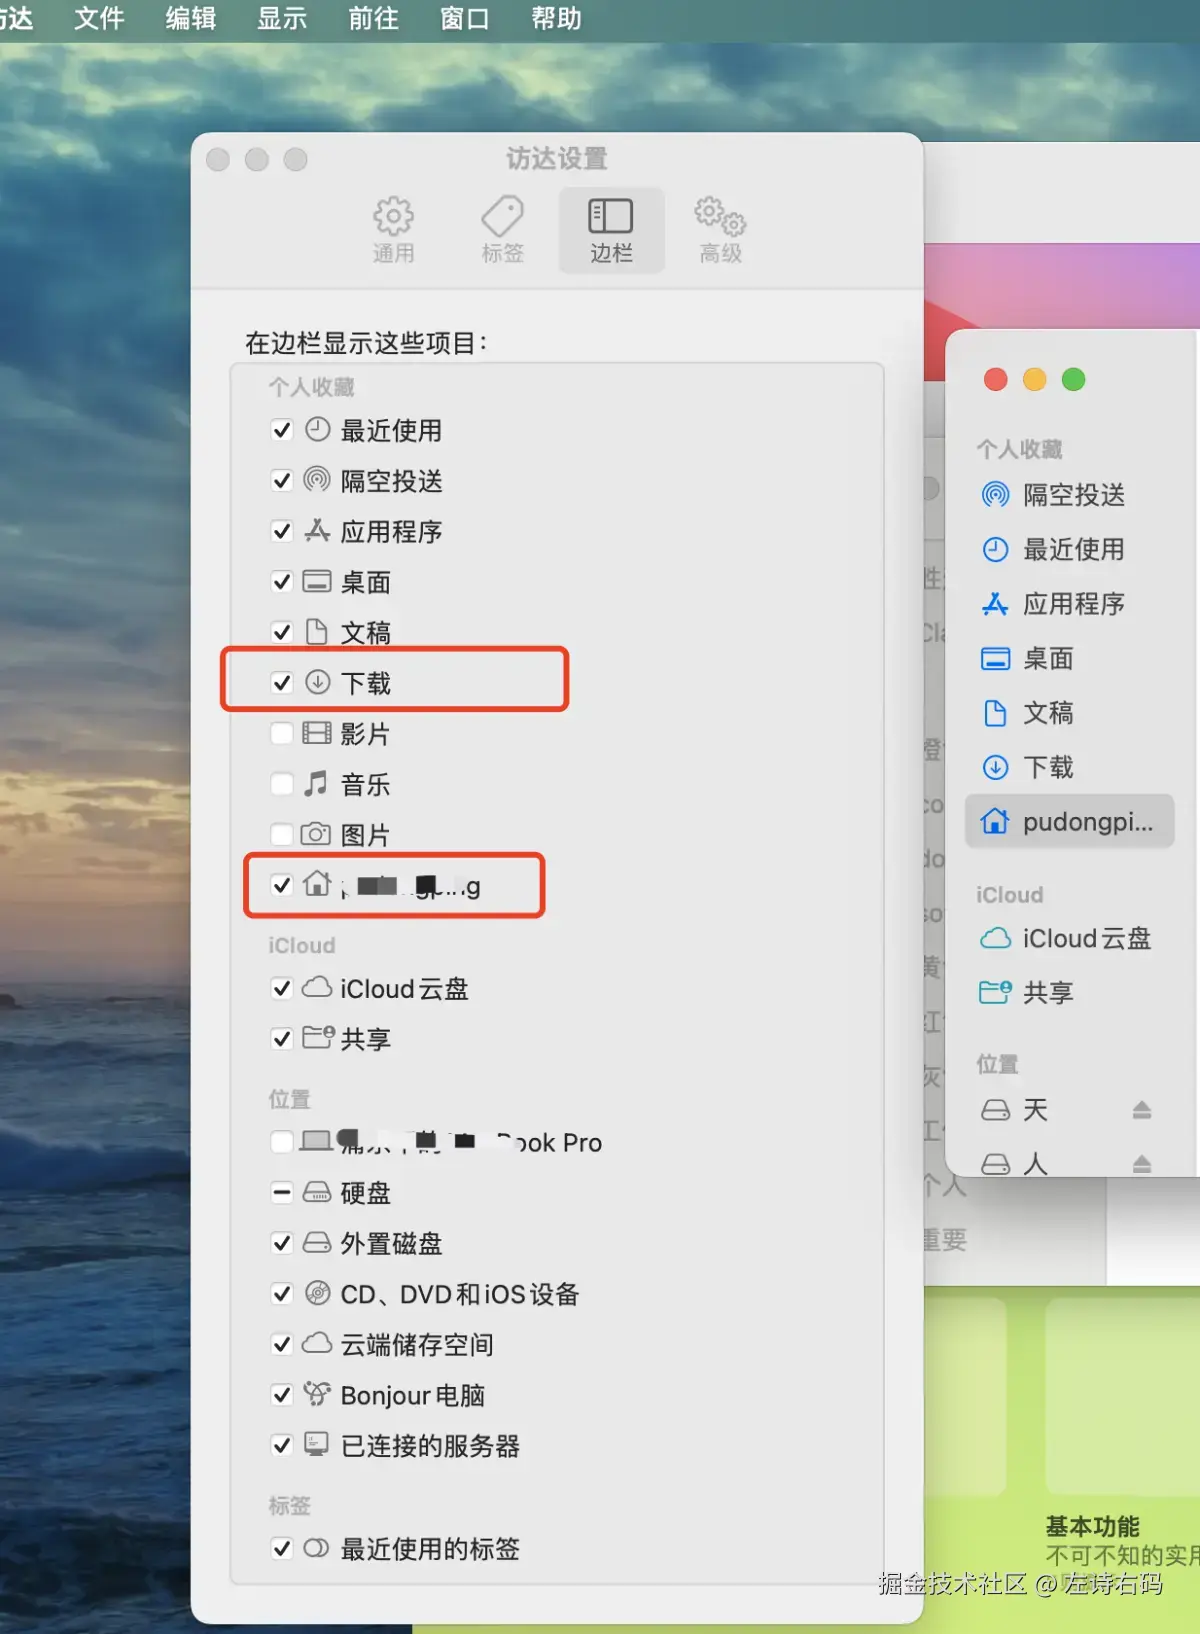Click the film strip icon beside 影片
This screenshot has width=1200, height=1634.
[317, 733]
